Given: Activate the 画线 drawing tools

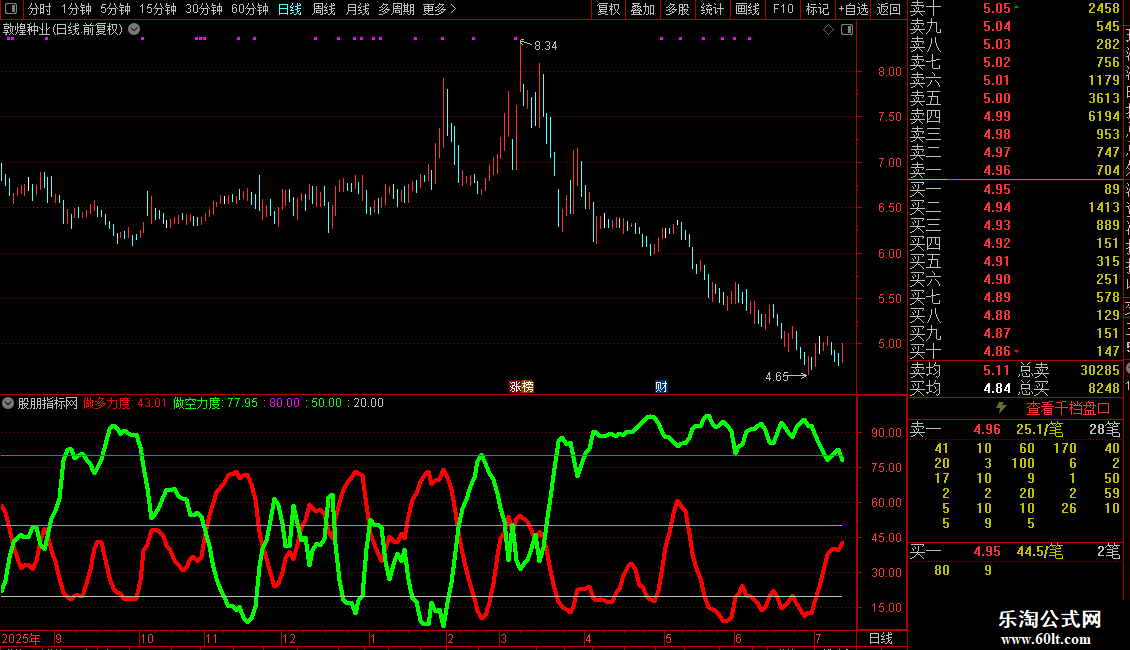Looking at the screenshot, I should coord(747,9).
